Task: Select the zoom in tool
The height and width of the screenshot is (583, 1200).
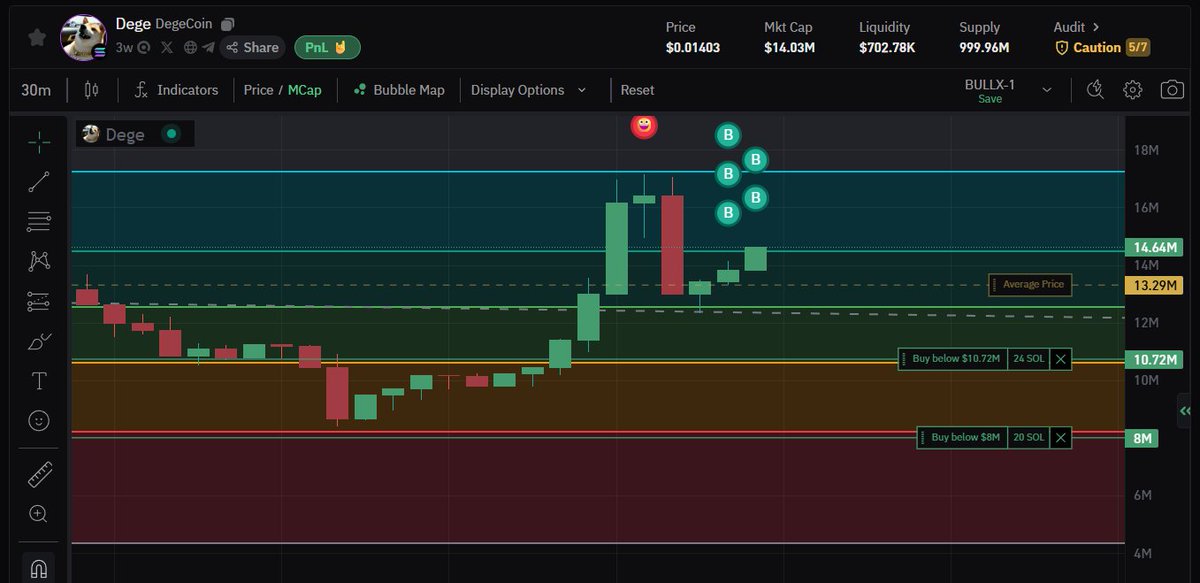Action: click(39, 514)
